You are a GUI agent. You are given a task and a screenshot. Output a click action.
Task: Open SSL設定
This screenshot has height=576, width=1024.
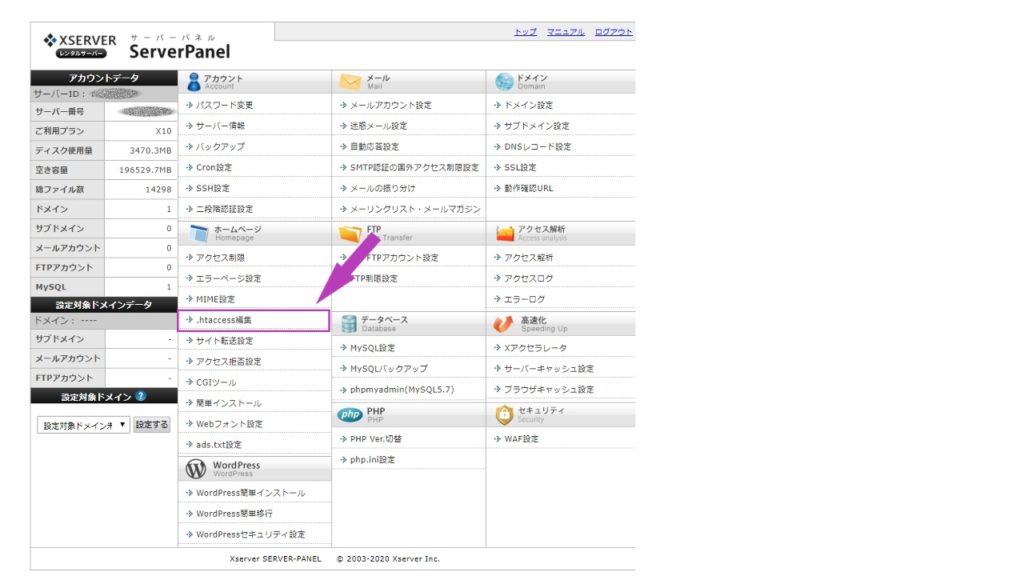[520, 167]
